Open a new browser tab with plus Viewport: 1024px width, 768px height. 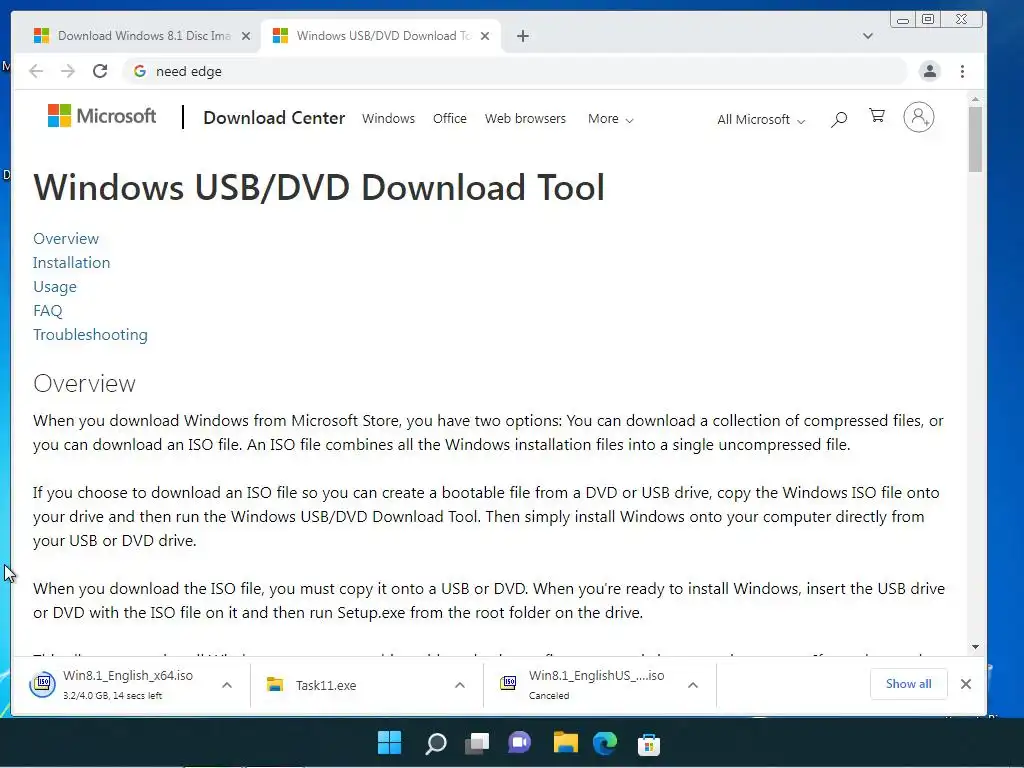(x=522, y=36)
